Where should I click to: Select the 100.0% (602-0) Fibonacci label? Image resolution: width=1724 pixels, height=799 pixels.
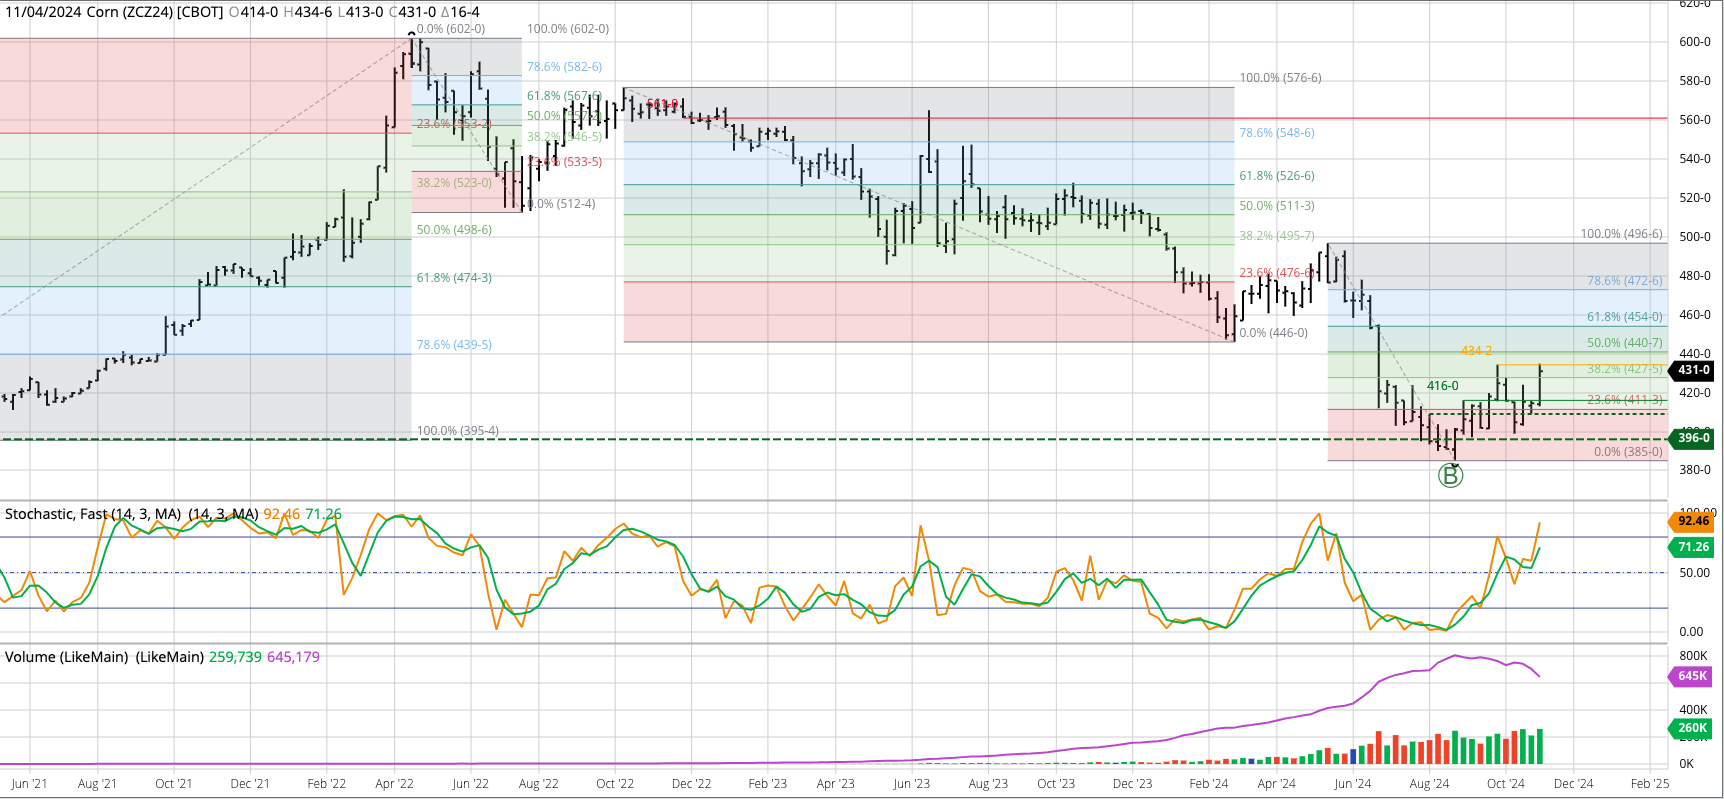click(568, 29)
